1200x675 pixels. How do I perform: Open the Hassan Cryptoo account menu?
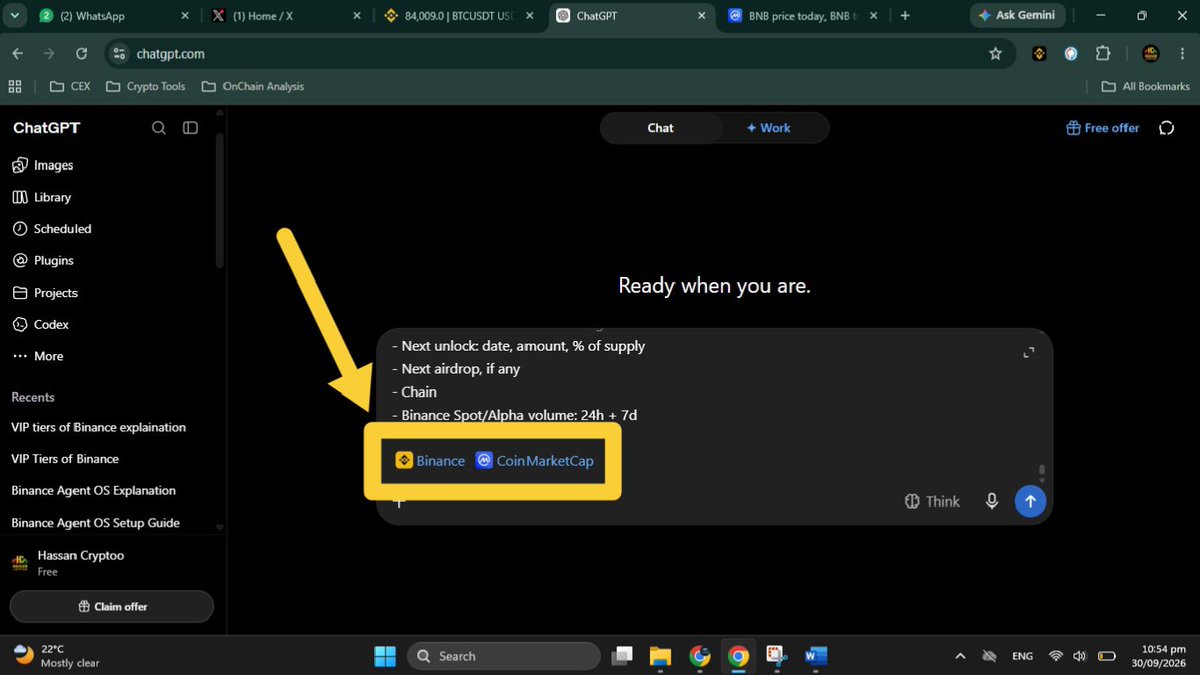(110, 563)
